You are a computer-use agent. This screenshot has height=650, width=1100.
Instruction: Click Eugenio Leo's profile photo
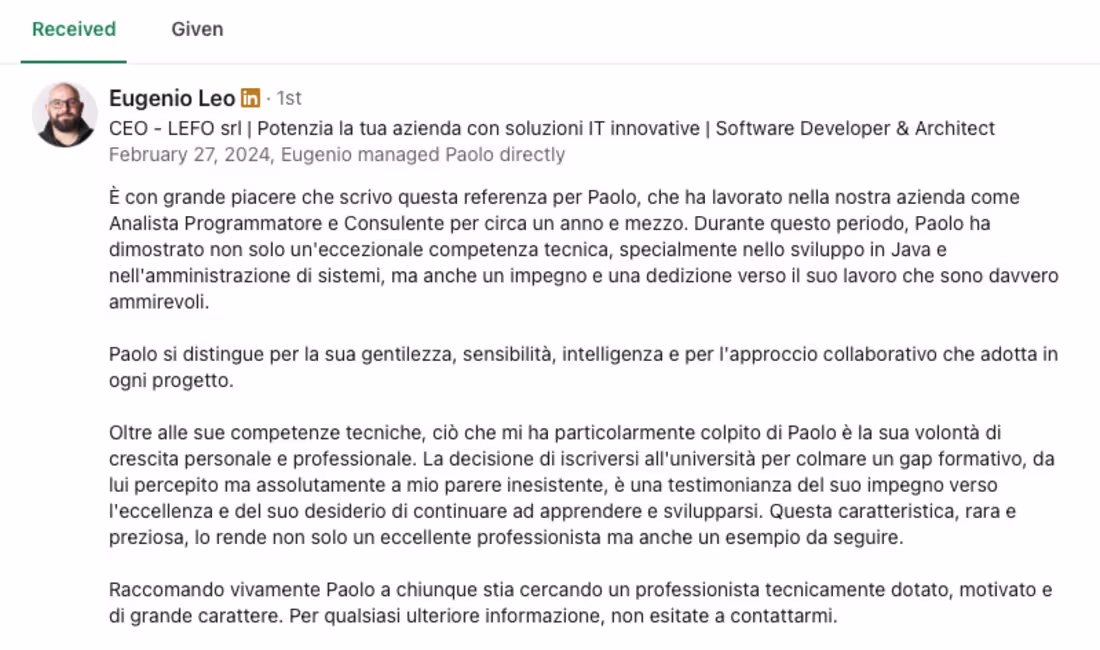tap(65, 115)
